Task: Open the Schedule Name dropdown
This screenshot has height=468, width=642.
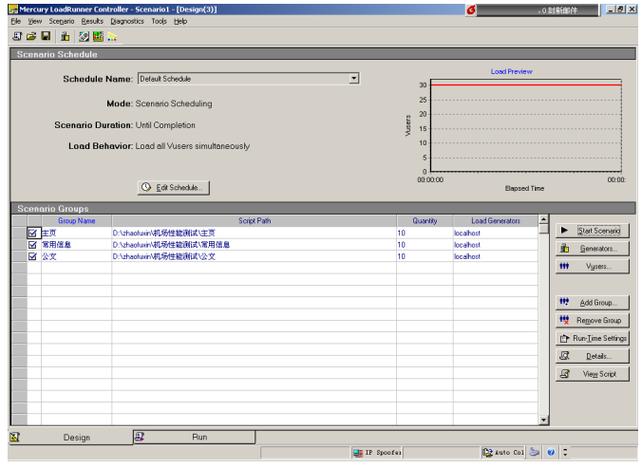Action: (x=354, y=78)
